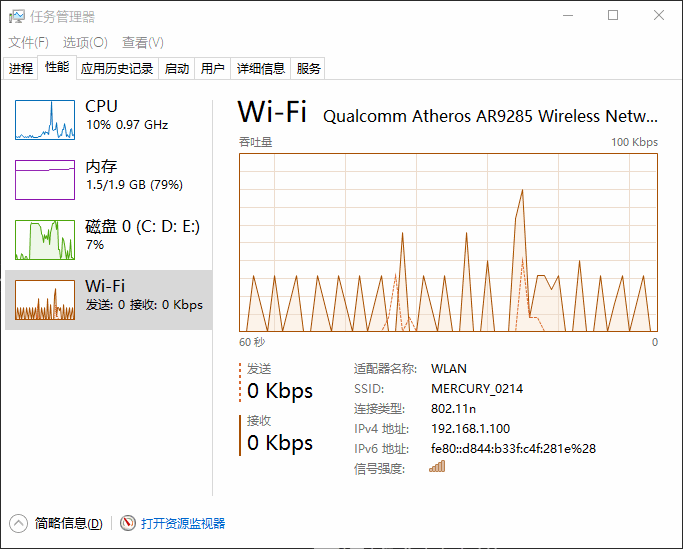
Task: Select the memory usage mini graph
Action: click(x=45, y=180)
